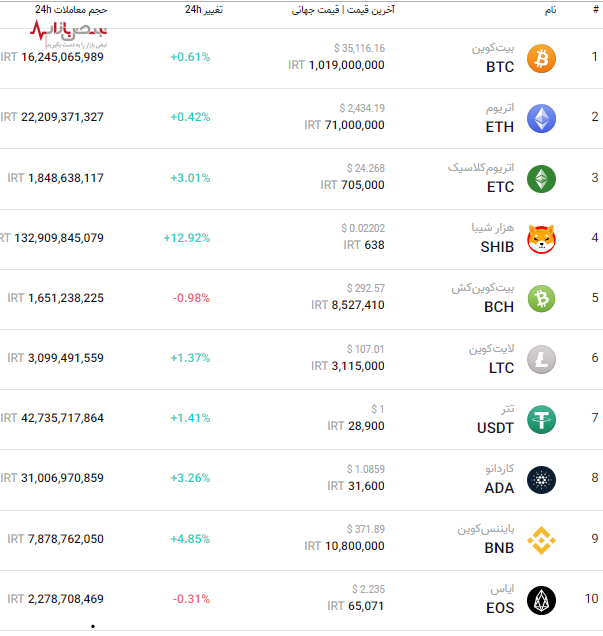Sort by the last price column header
Image resolution: width=603 pixels, height=636 pixels.
(x=343, y=9)
